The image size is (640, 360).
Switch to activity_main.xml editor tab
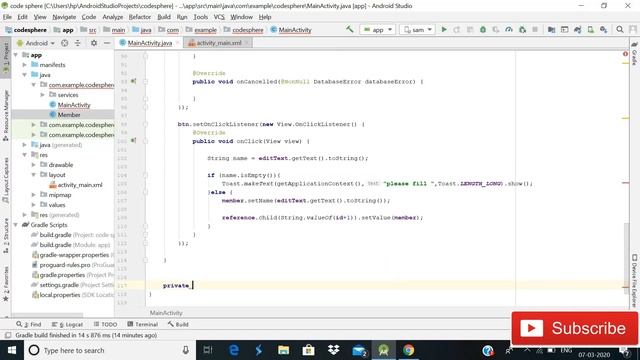tap(218, 43)
